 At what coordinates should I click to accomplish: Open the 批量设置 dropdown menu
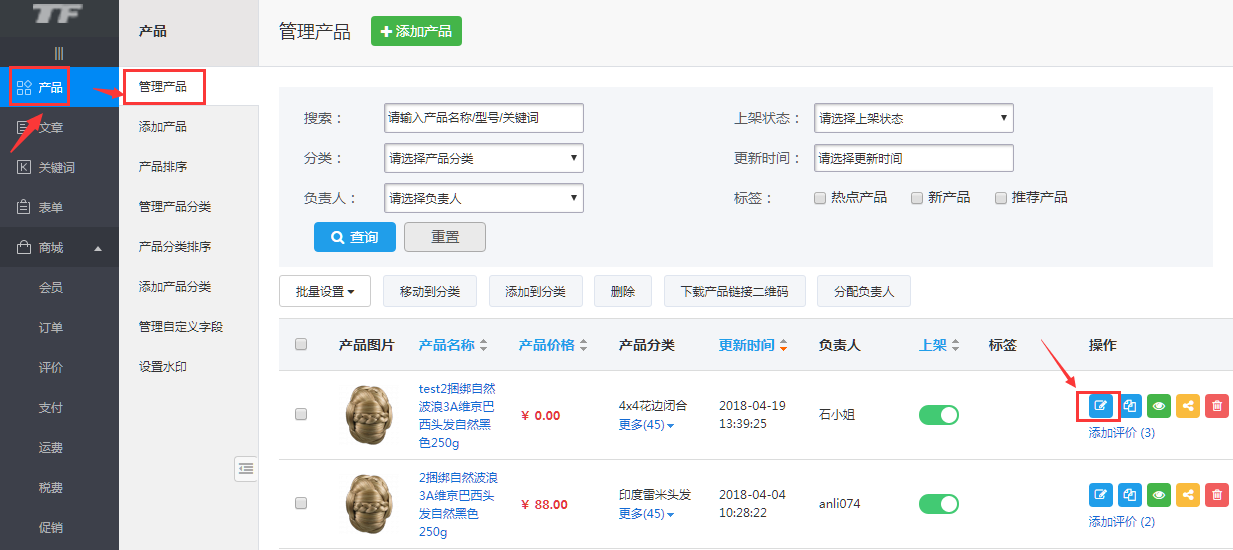tap(325, 292)
